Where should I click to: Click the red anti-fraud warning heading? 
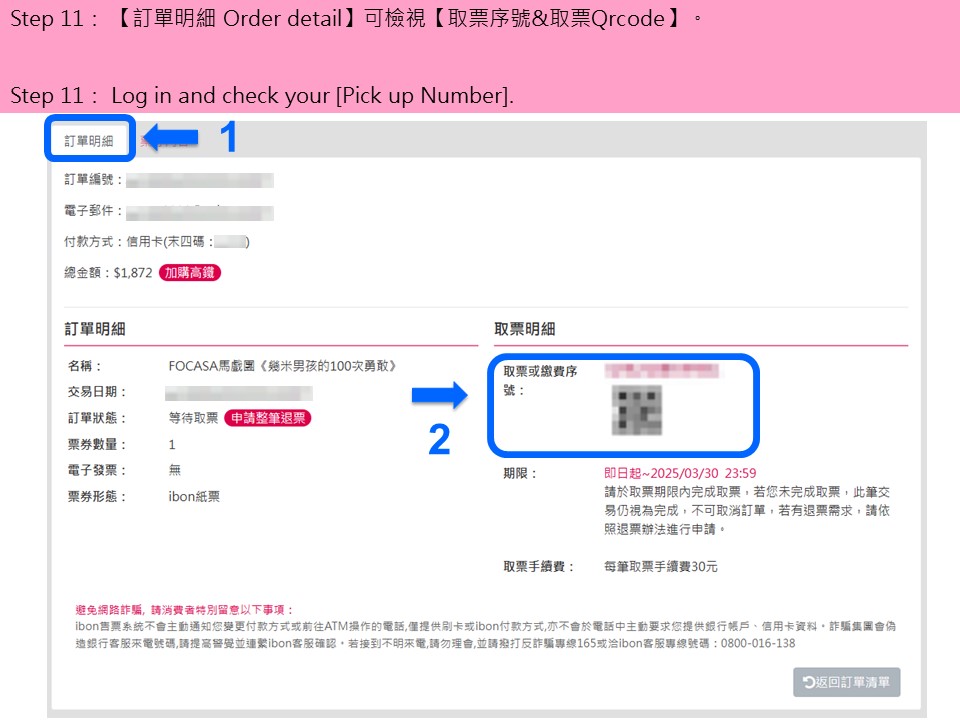click(184, 610)
